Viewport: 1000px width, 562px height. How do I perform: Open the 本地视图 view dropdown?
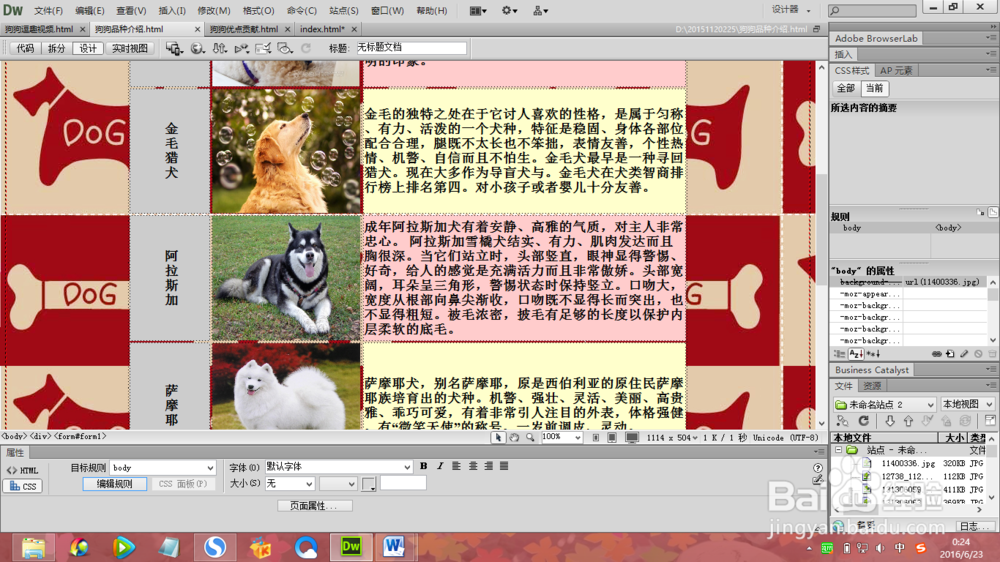967,404
